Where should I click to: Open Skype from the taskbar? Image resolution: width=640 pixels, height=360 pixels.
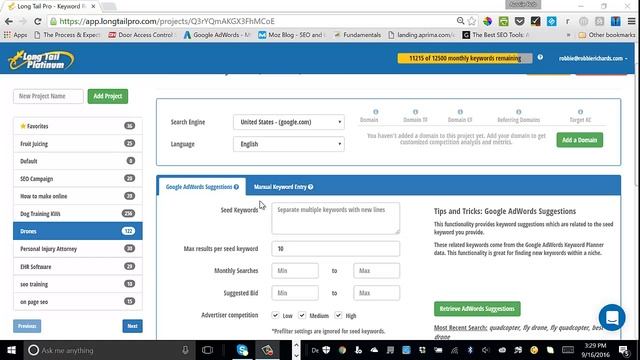click(242, 350)
